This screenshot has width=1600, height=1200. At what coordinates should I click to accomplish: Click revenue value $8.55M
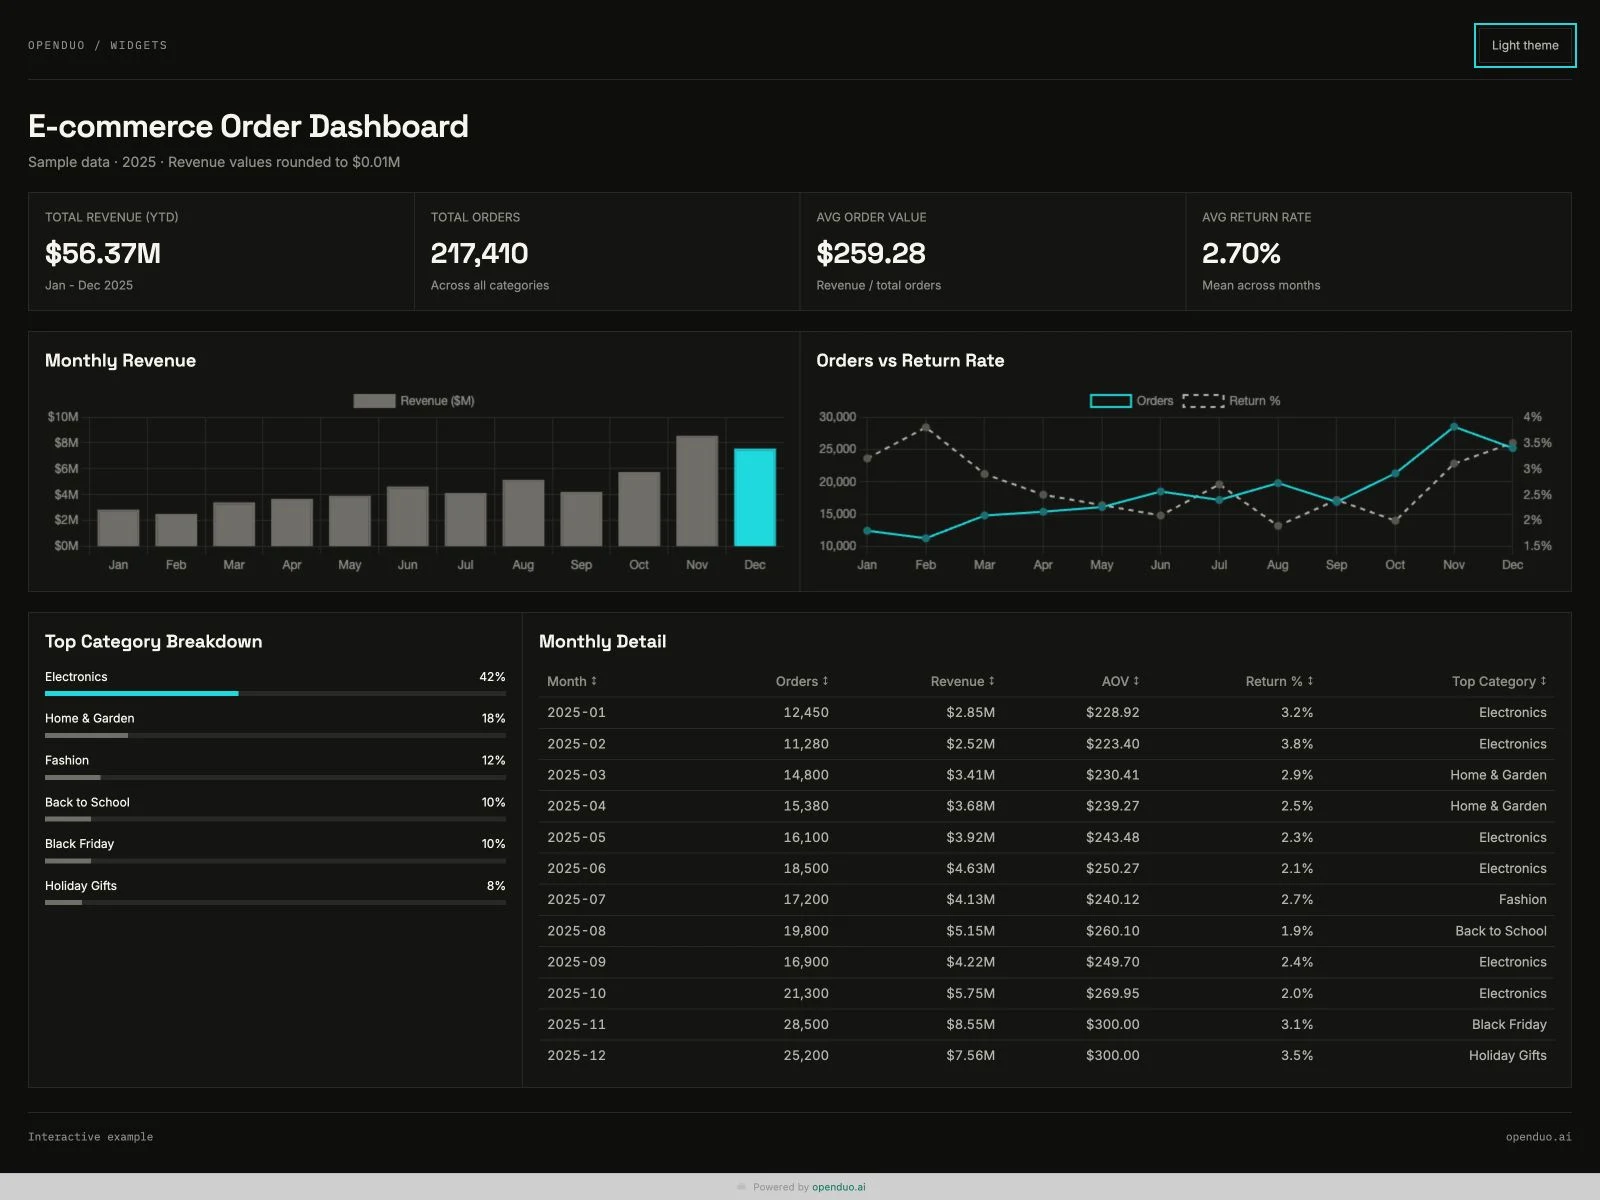971,1024
